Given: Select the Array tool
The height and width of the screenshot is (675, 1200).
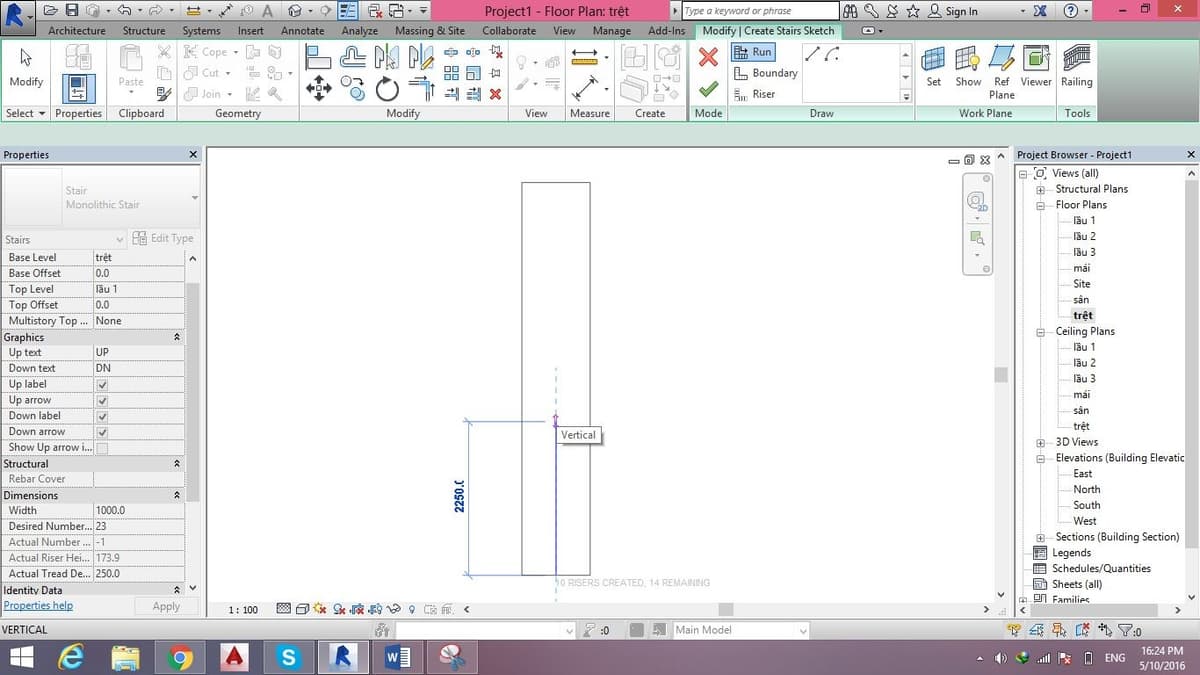Looking at the screenshot, I should point(451,73).
